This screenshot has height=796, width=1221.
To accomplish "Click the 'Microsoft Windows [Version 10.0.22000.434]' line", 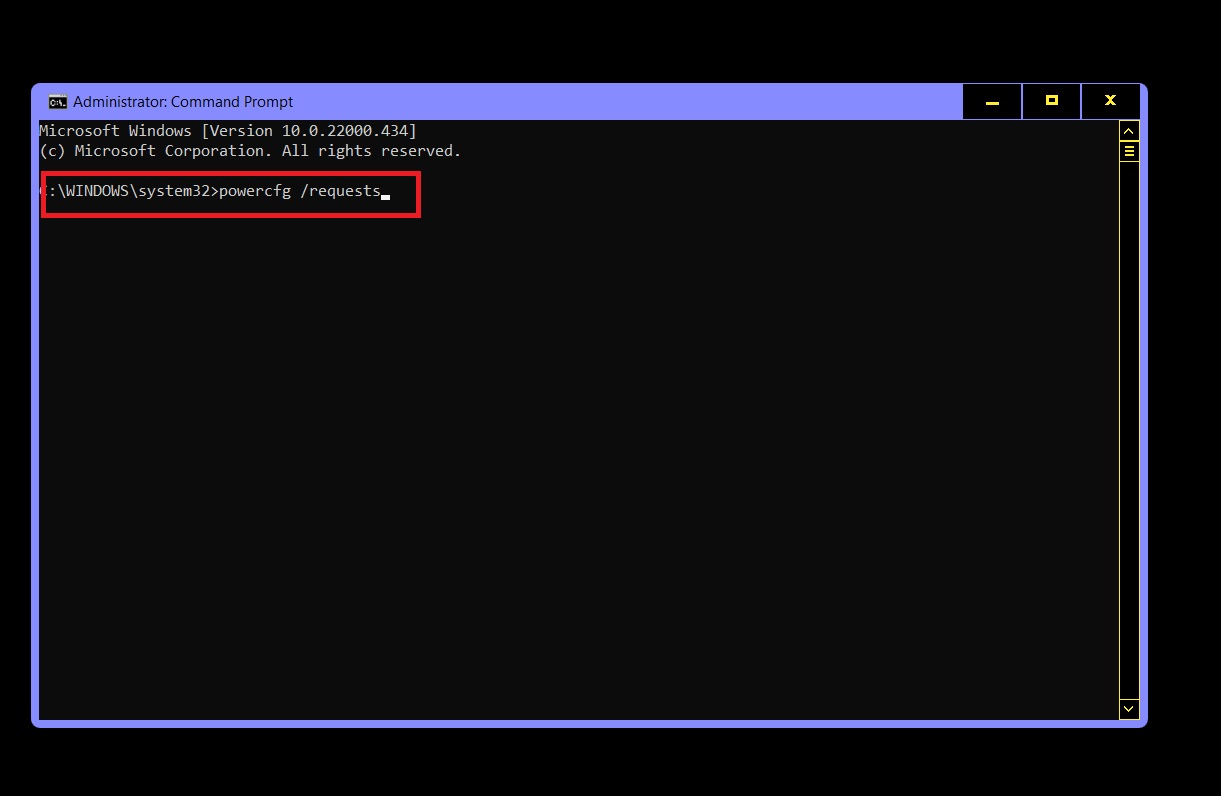I will tap(228, 131).
